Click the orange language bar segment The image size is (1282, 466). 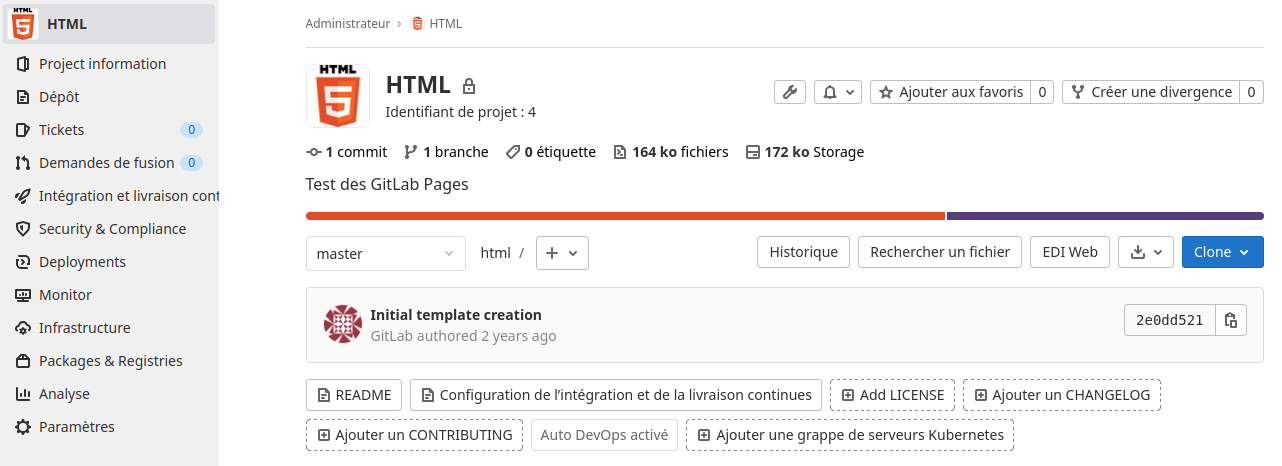tap(625, 216)
